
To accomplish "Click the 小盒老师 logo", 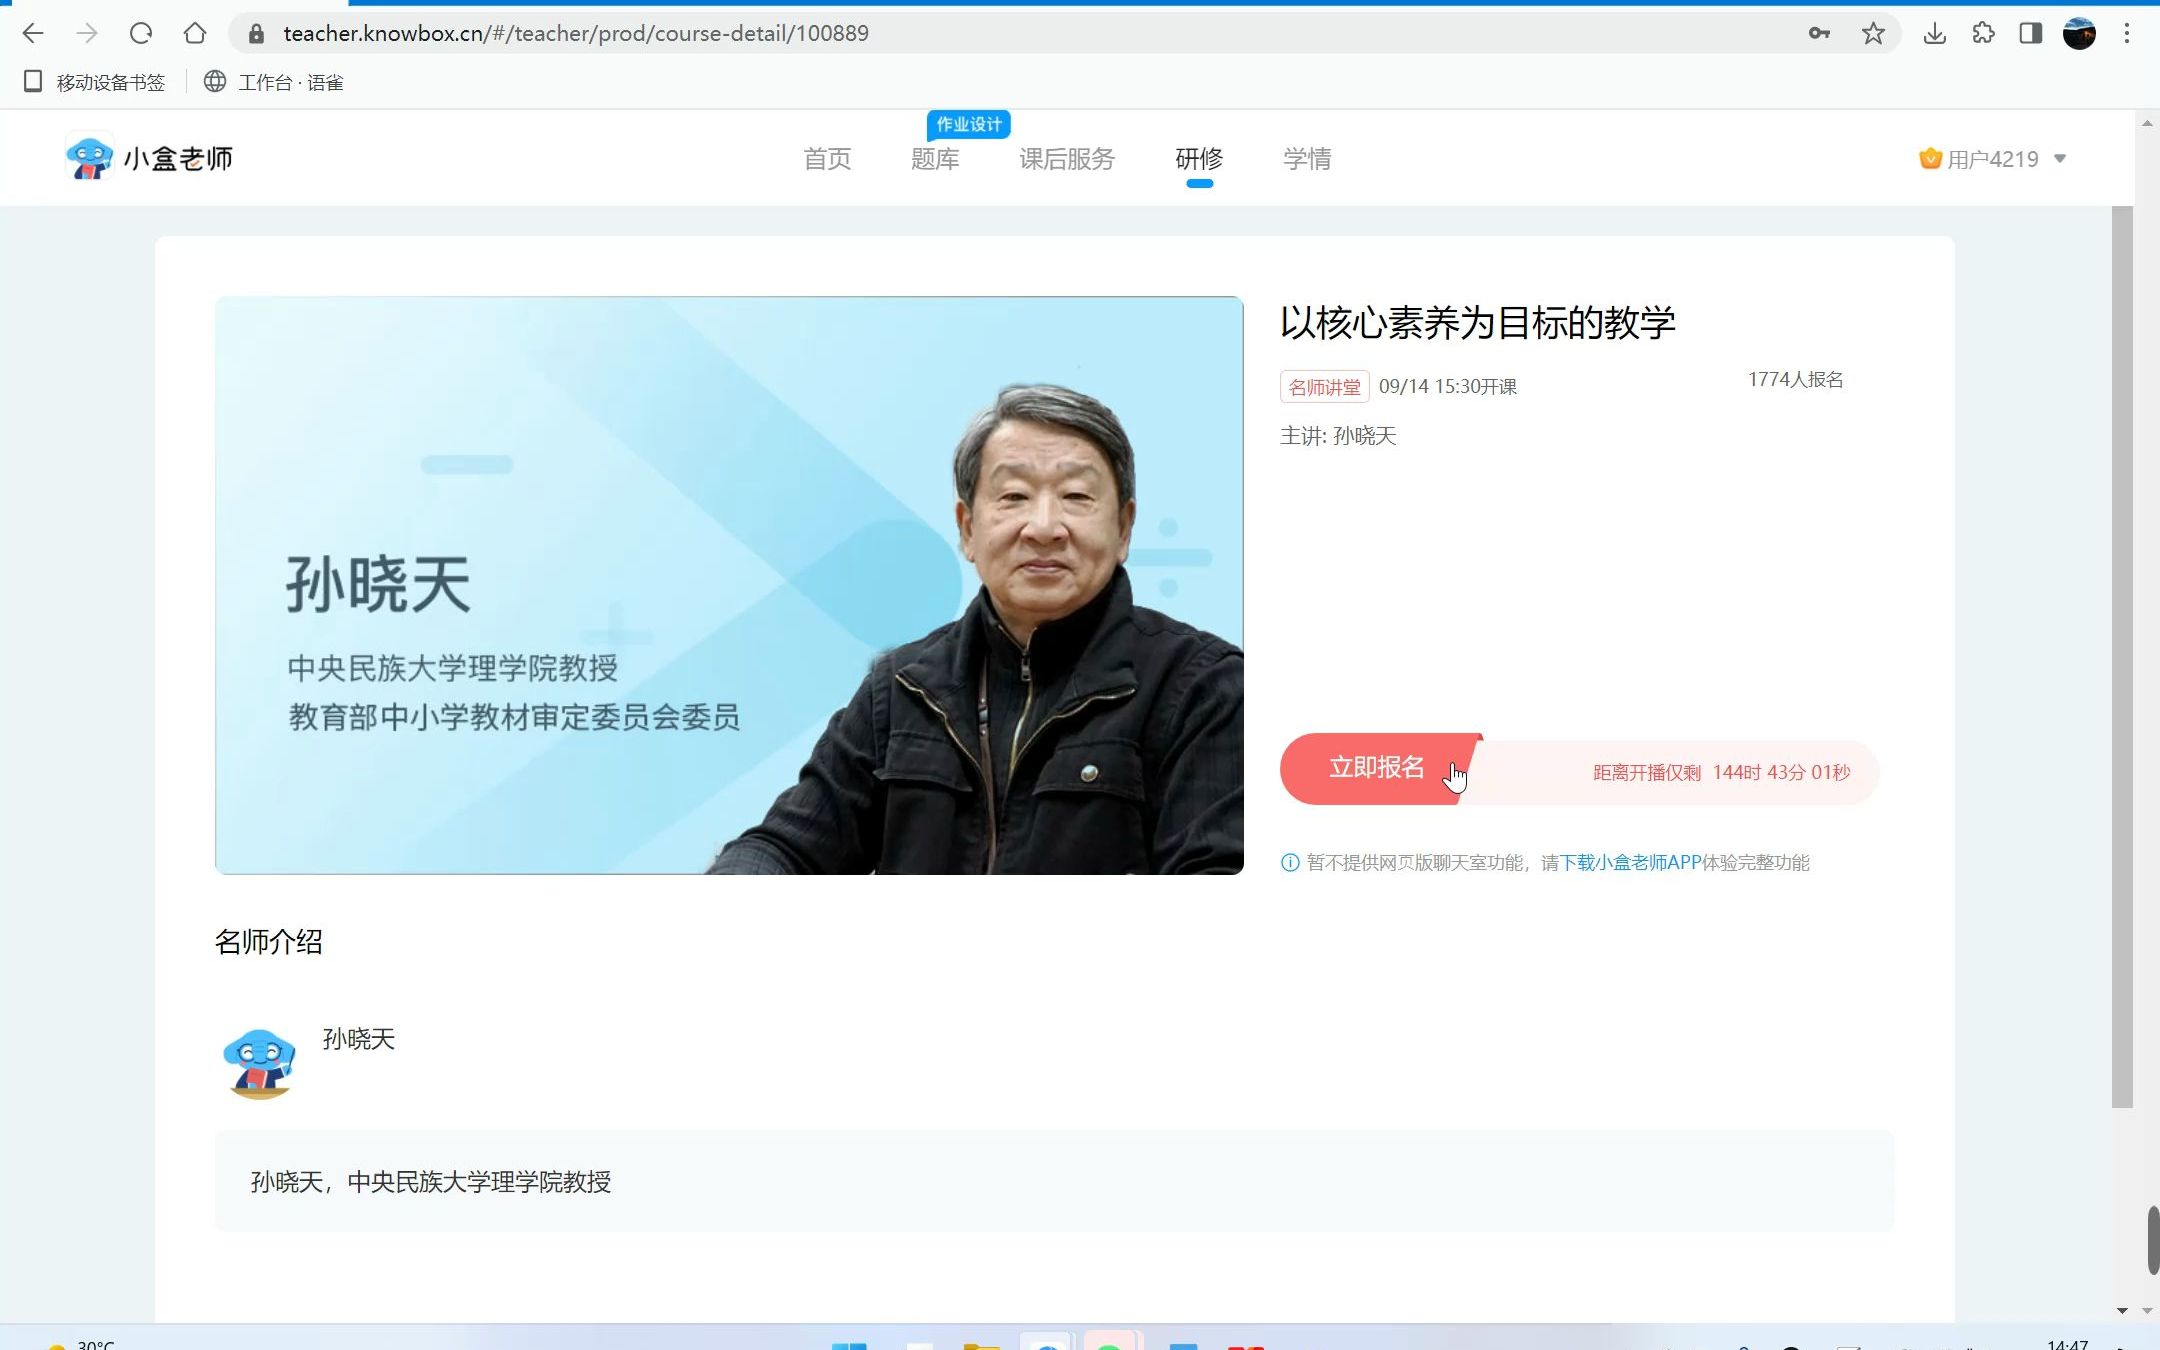I will click(149, 158).
